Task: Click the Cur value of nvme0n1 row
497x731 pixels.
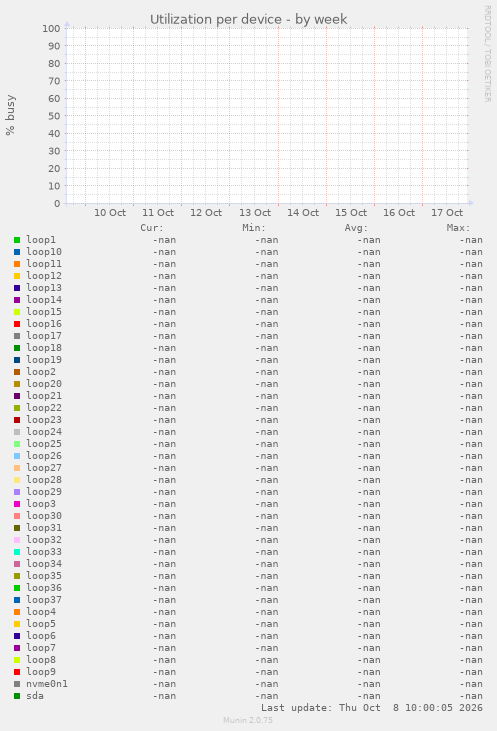Action: click(165, 684)
